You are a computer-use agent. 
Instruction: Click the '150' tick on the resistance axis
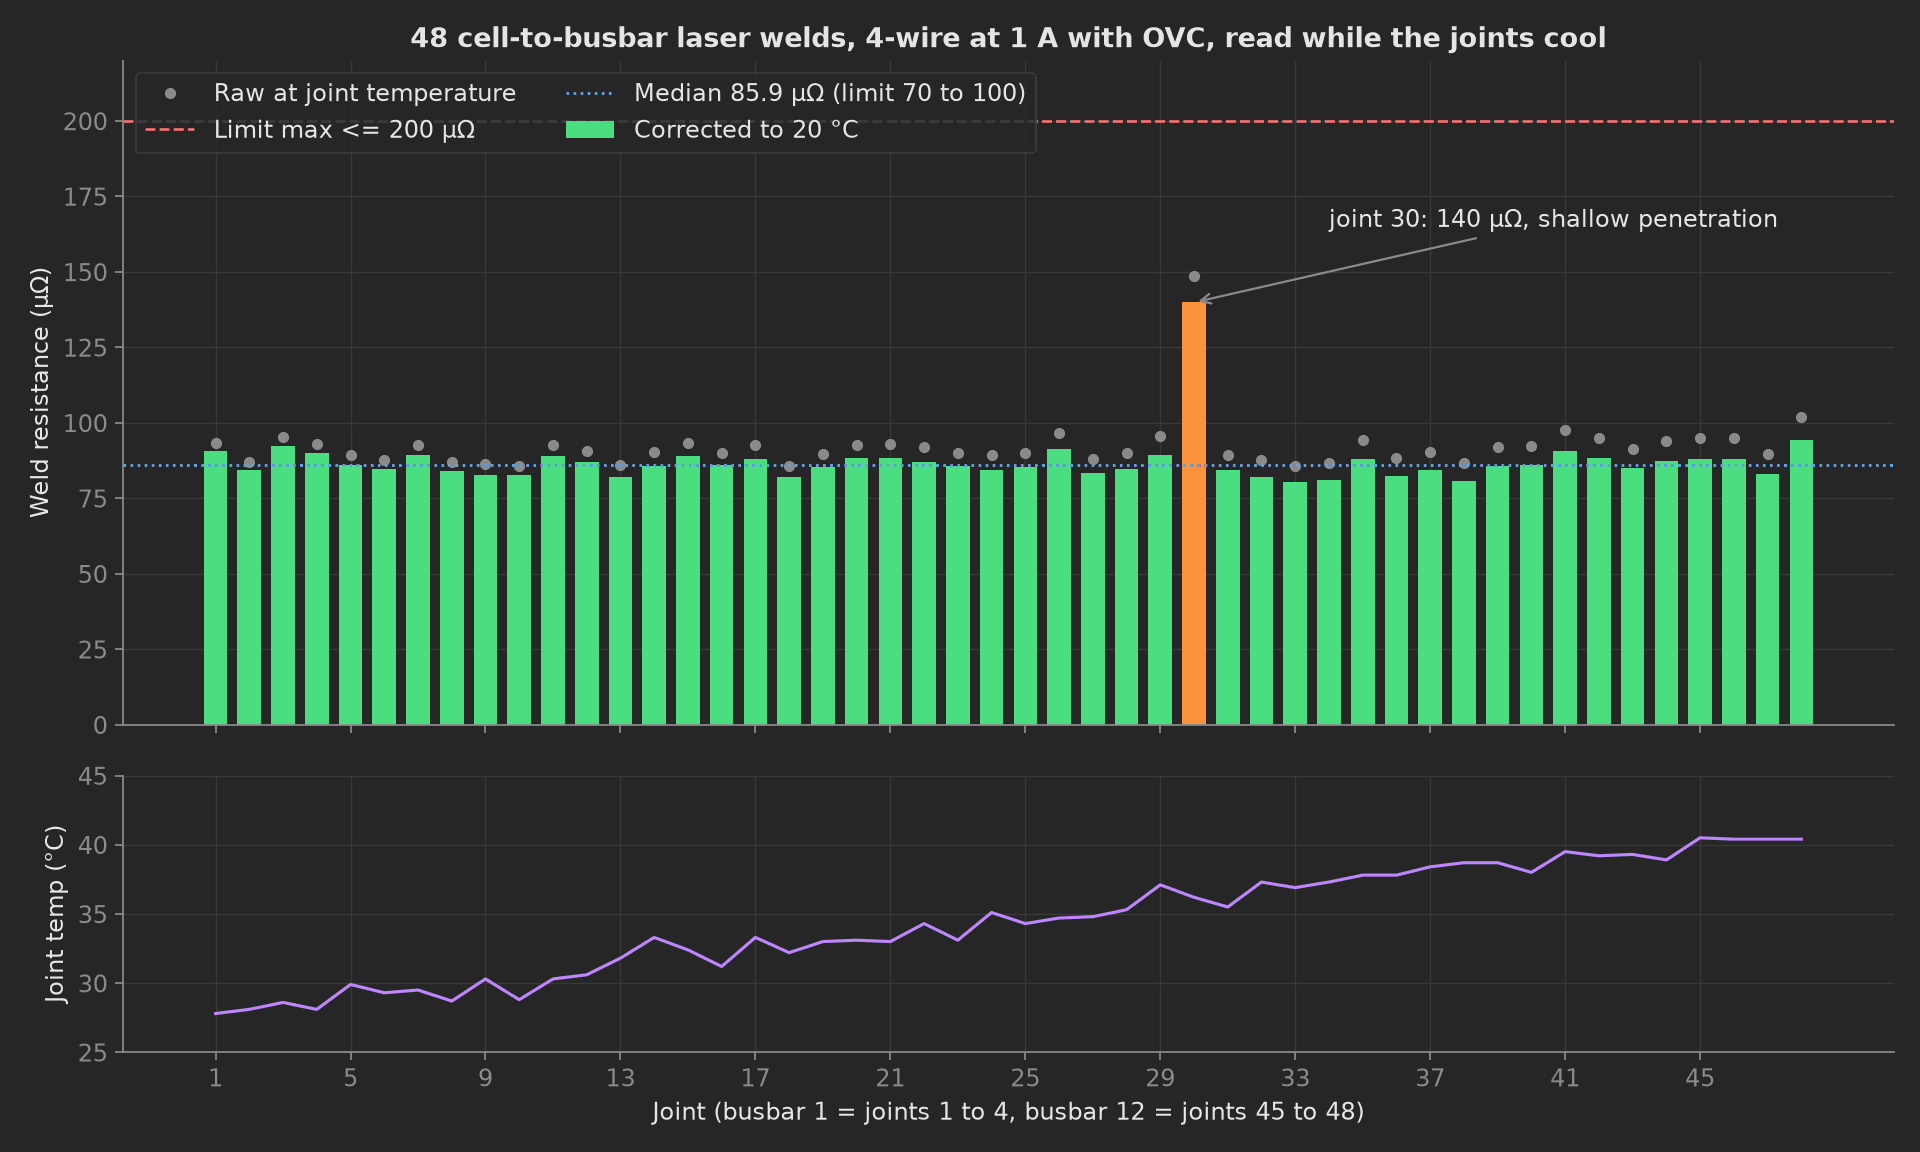(x=85, y=273)
